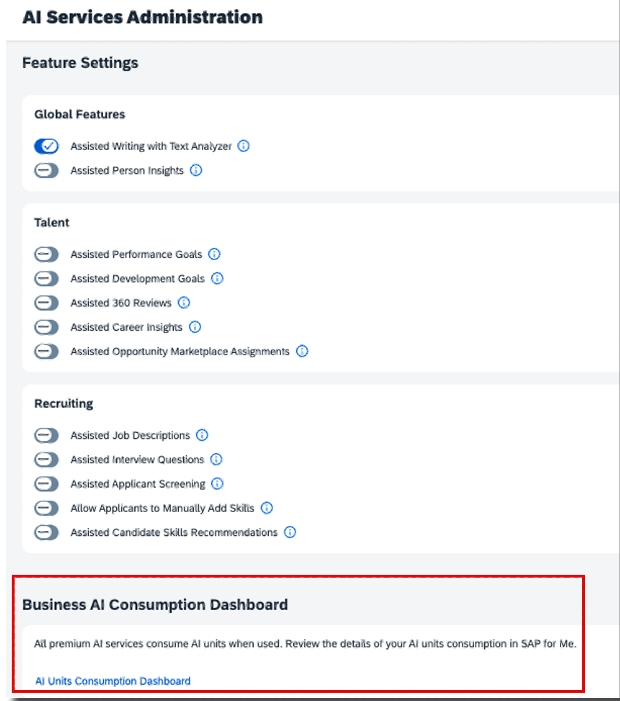
Task: Open info for Assisted Job Descriptions
Action: point(202,435)
